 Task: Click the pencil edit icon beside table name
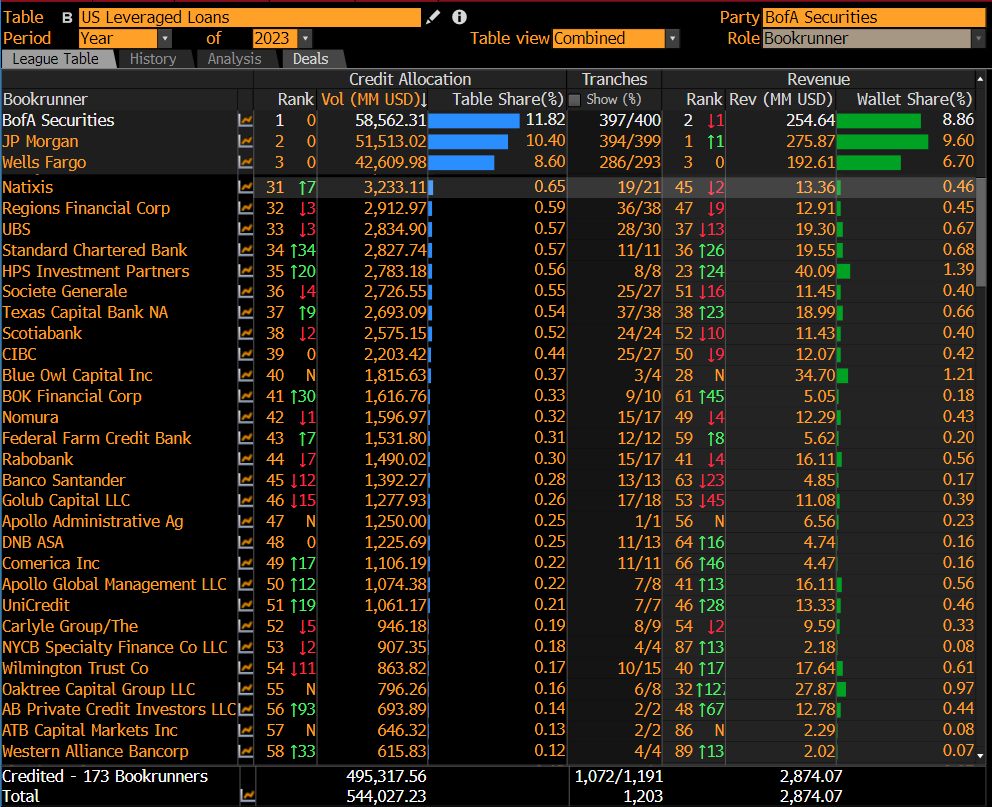pyautogui.click(x=433, y=17)
